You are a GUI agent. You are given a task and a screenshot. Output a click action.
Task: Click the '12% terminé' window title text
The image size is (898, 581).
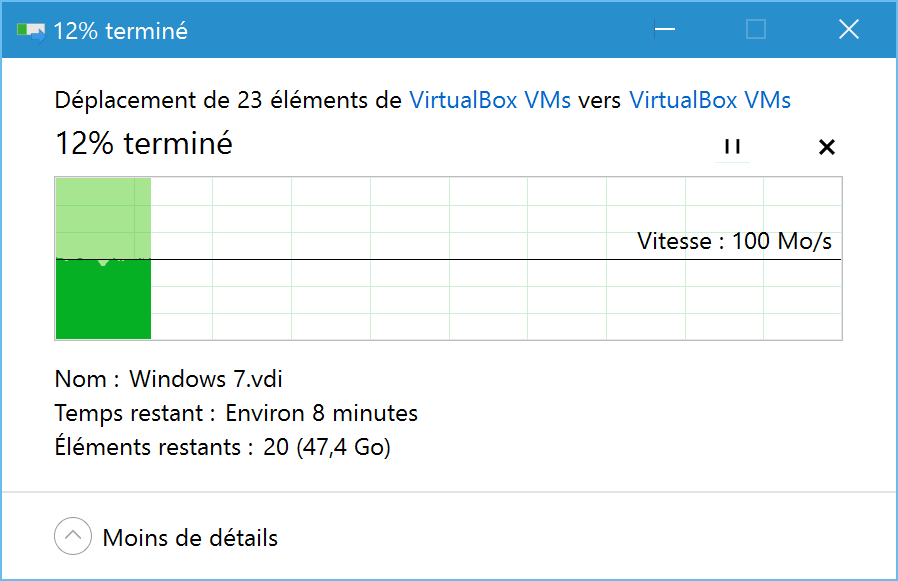120,32
